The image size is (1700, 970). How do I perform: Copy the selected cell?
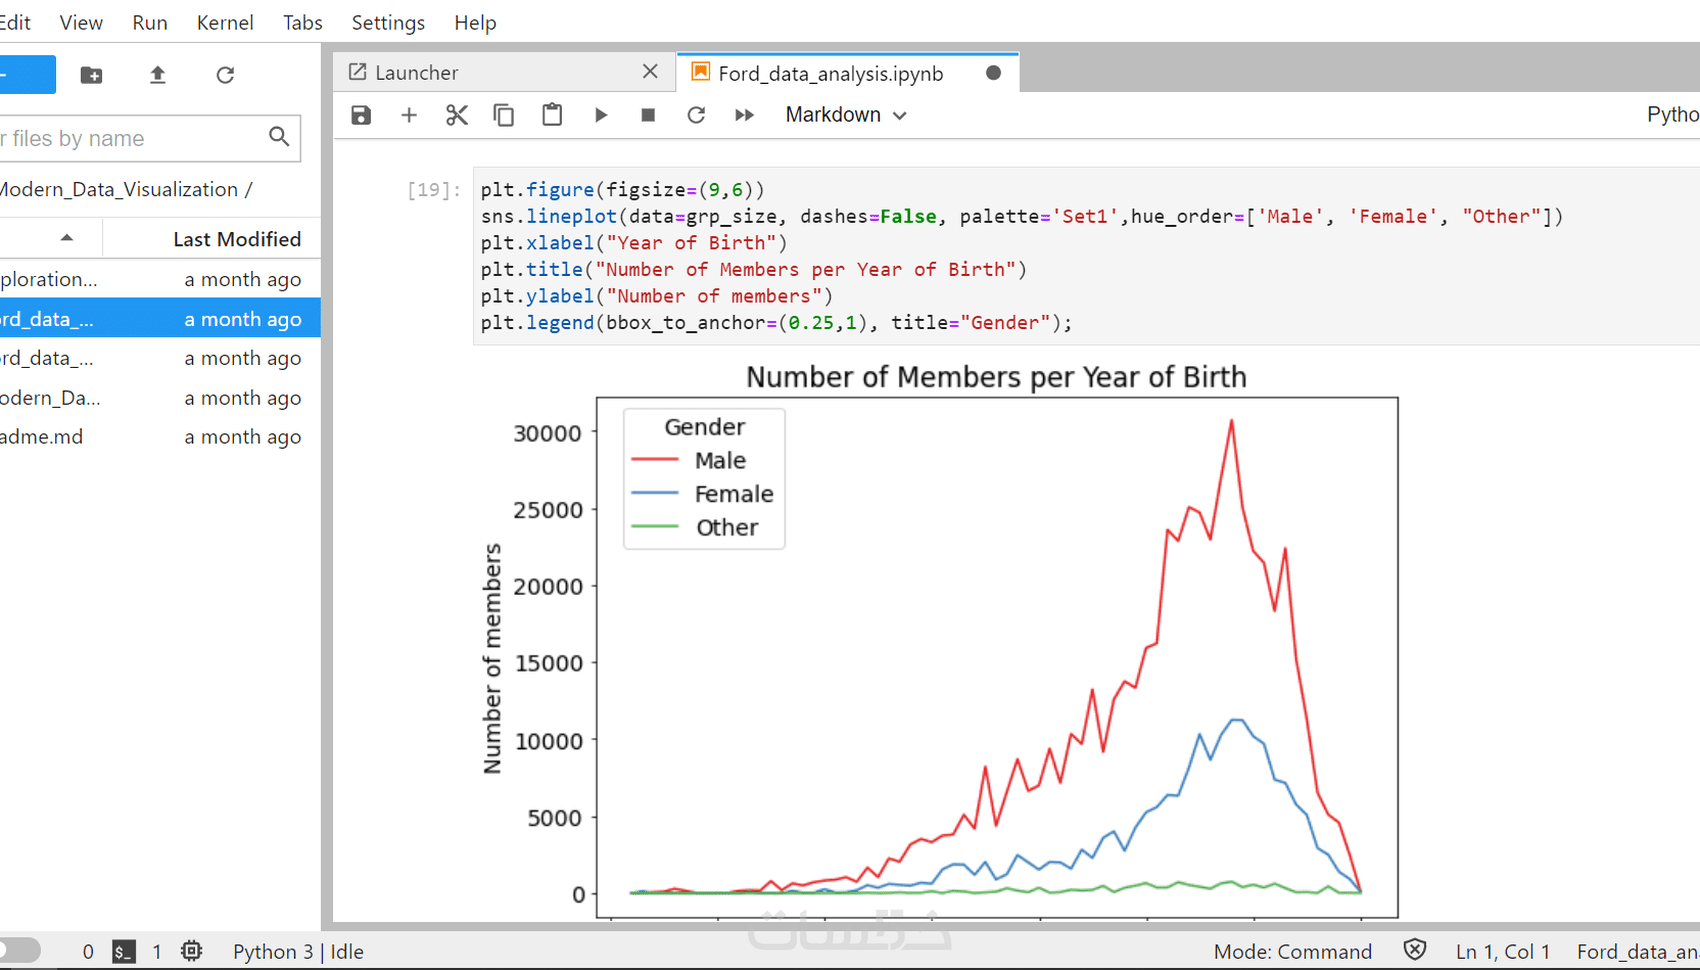tap(504, 114)
